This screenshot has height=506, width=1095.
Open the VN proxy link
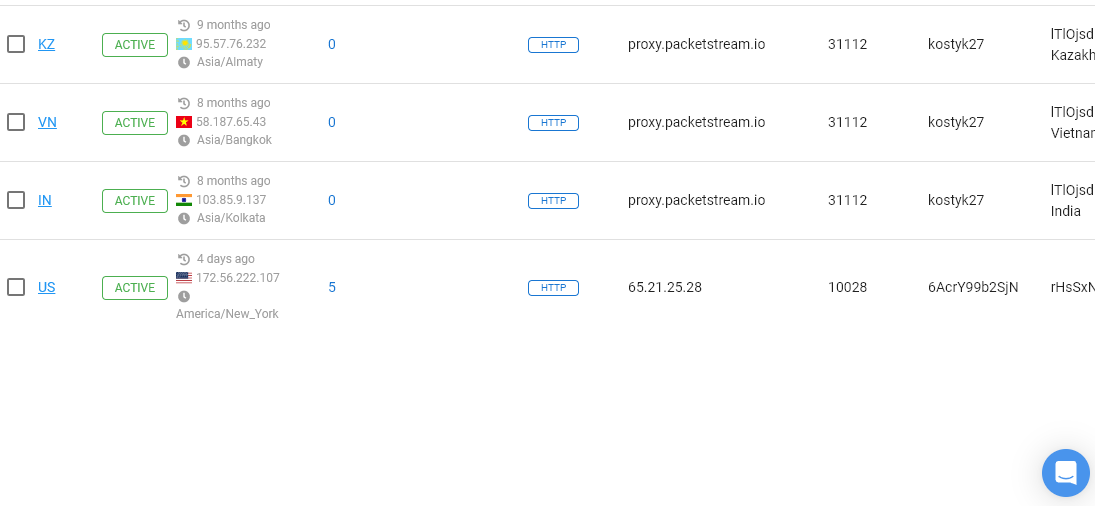tap(47, 122)
